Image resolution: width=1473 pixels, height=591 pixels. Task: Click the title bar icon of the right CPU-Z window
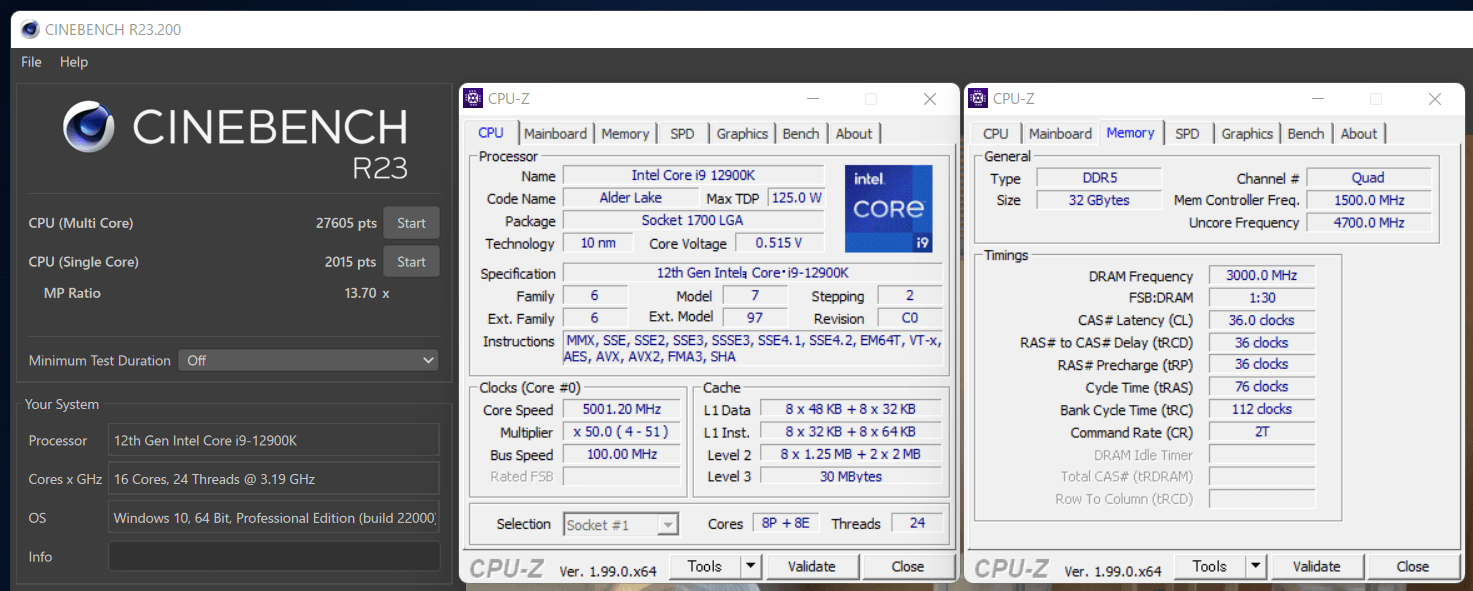coord(979,98)
